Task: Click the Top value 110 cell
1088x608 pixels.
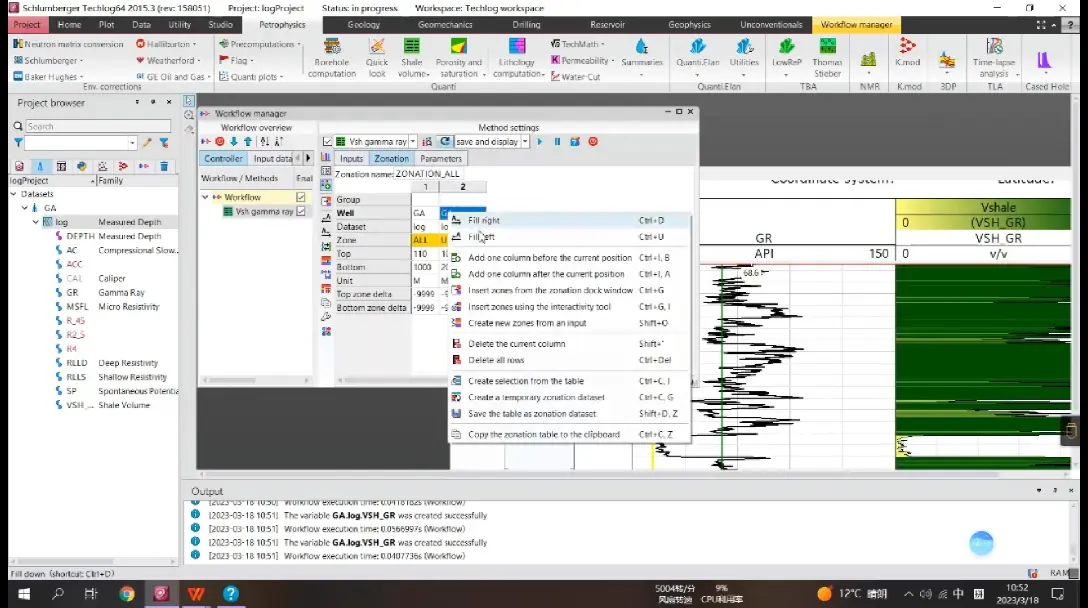Action: click(425, 254)
